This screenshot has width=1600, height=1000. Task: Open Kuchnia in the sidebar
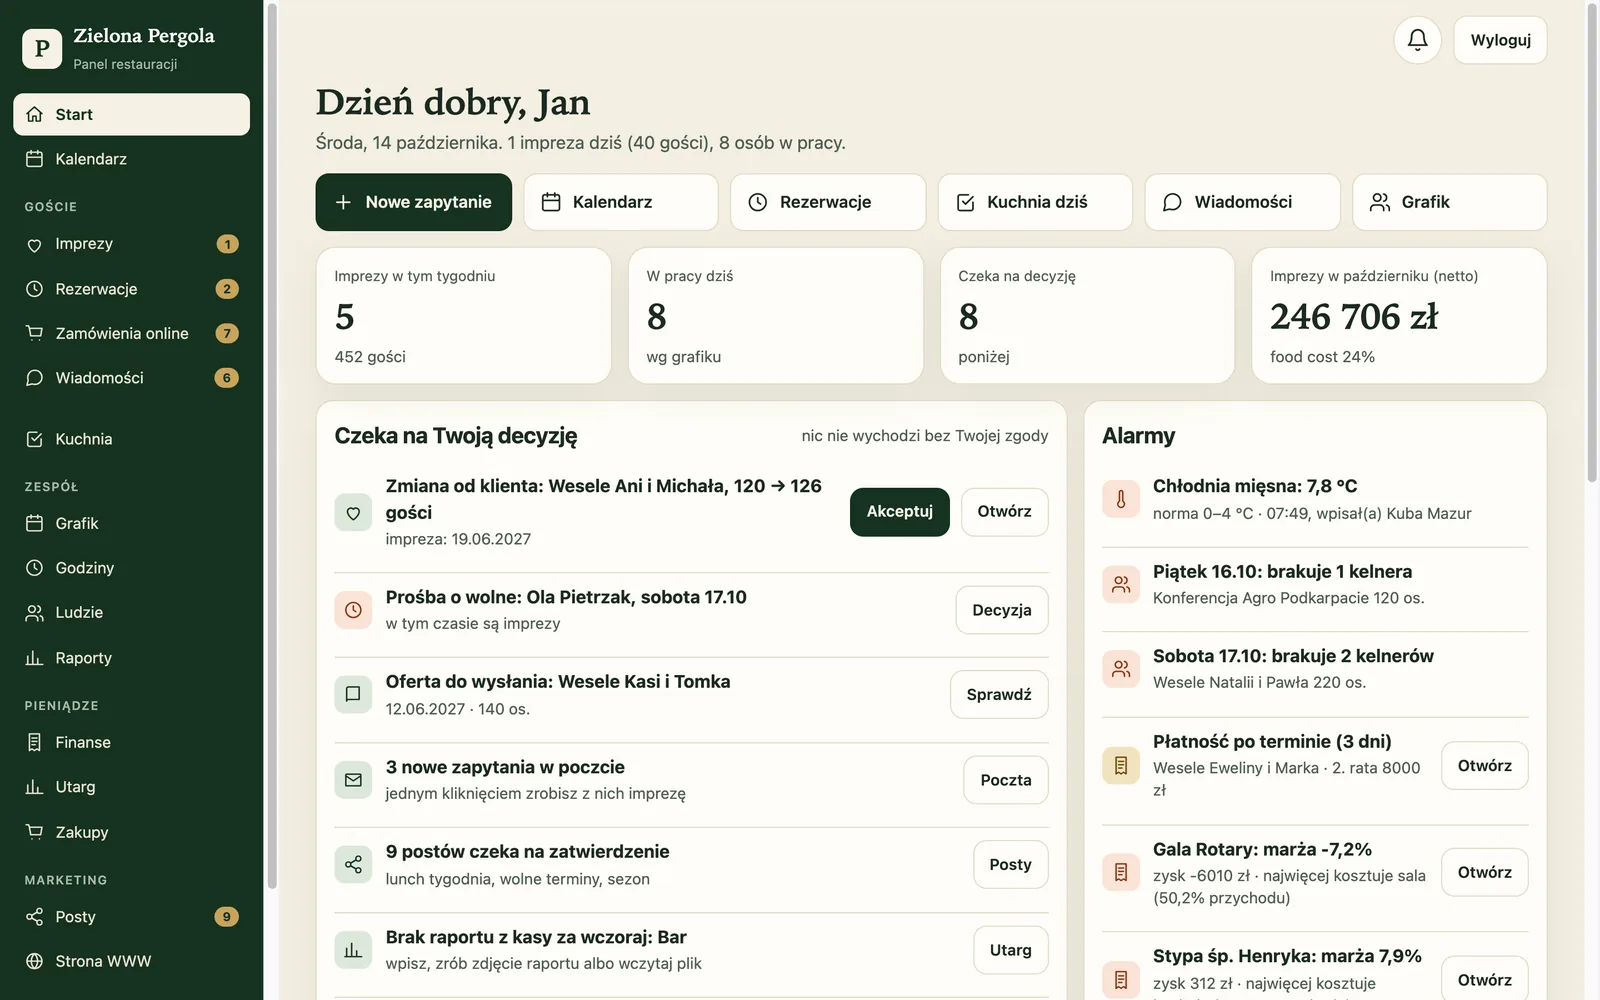[x=131, y=439]
